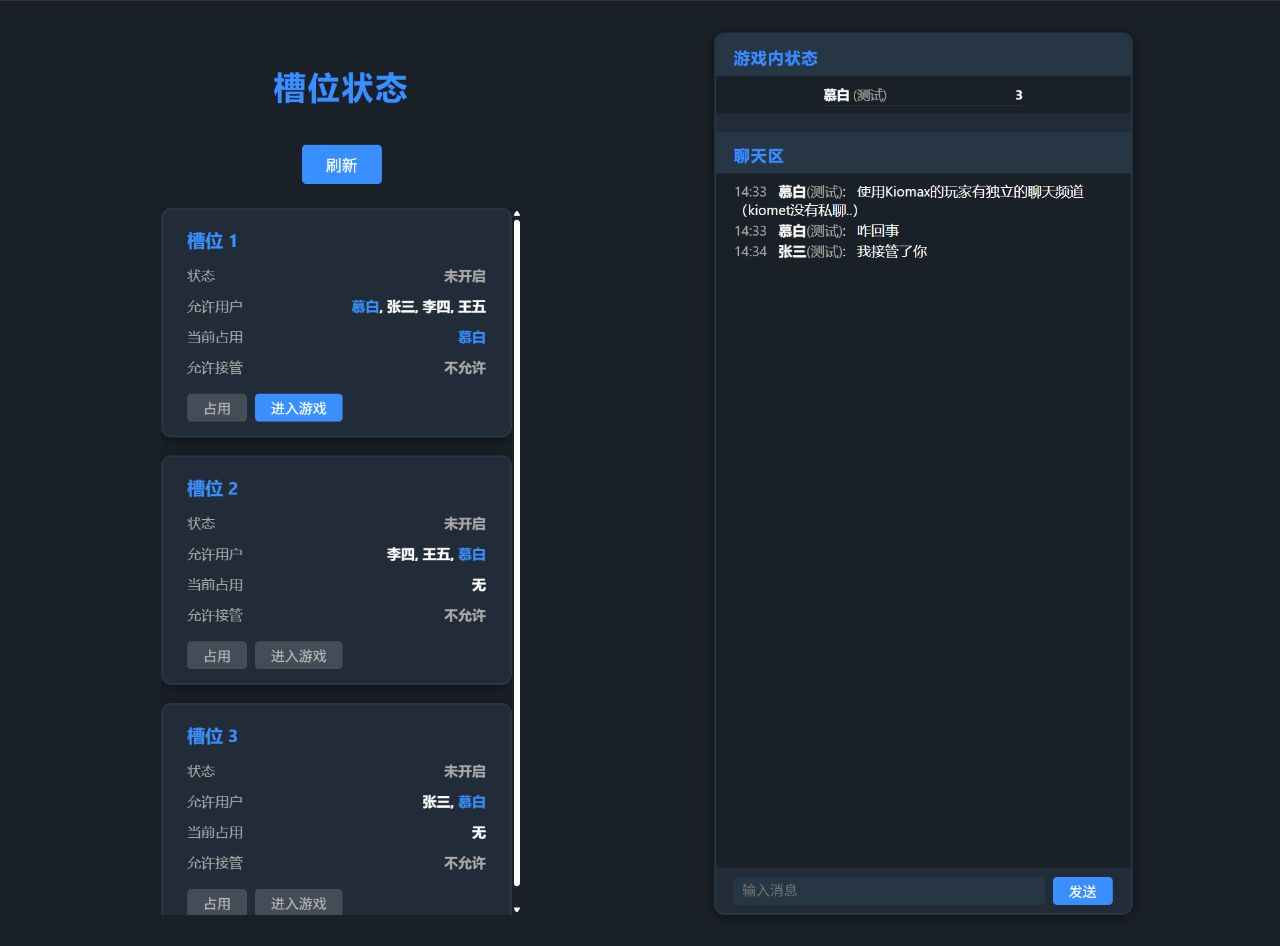This screenshot has height=946, width=1280.
Task: Click the scrollbar up arrow of slot list
Action: (517, 213)
